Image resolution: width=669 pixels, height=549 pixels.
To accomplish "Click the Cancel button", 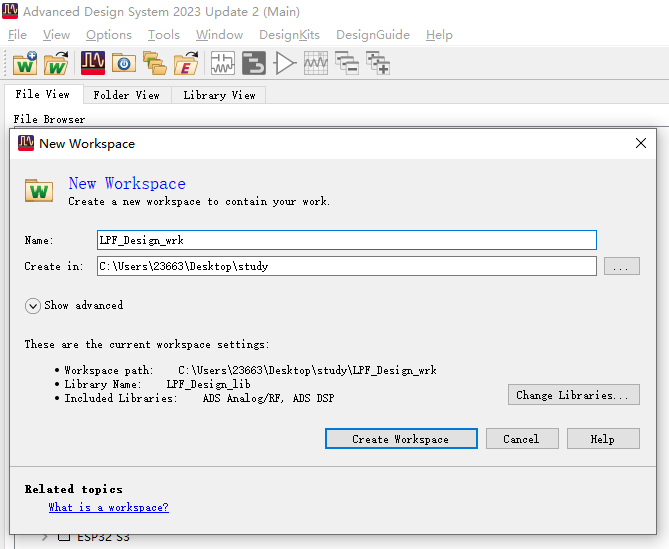I will coord(522,439).
